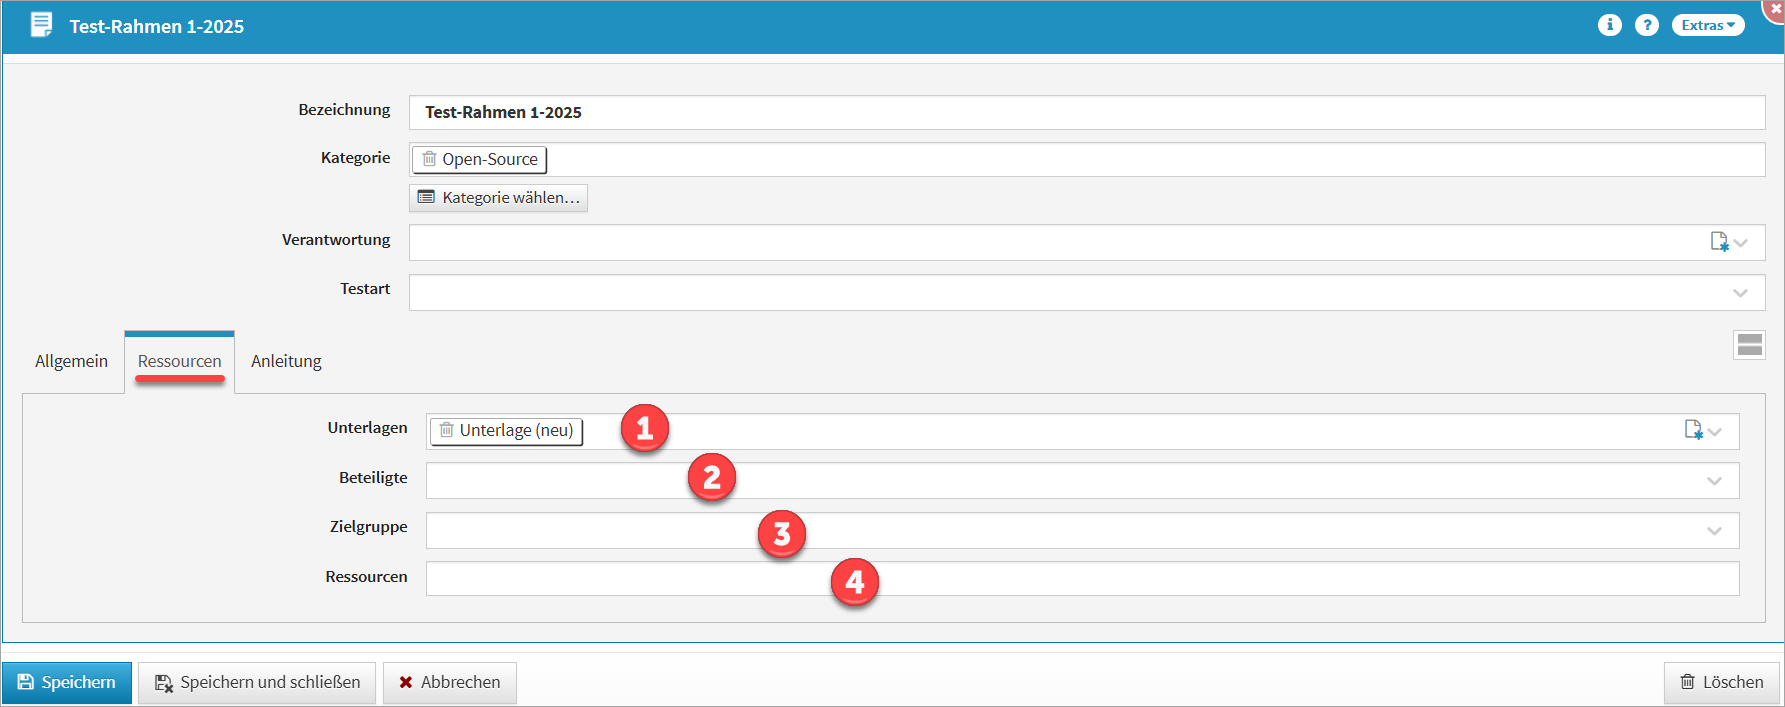1785x707 pixels.
Task: Toggle the panel layout view icon
Action: click(x=1749, y=345)
